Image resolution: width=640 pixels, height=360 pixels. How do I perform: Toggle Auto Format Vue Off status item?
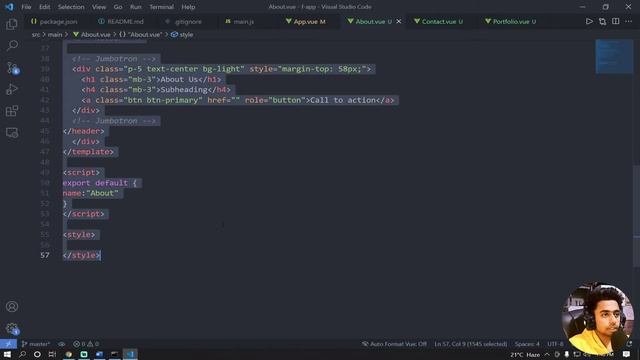(394, 344)
